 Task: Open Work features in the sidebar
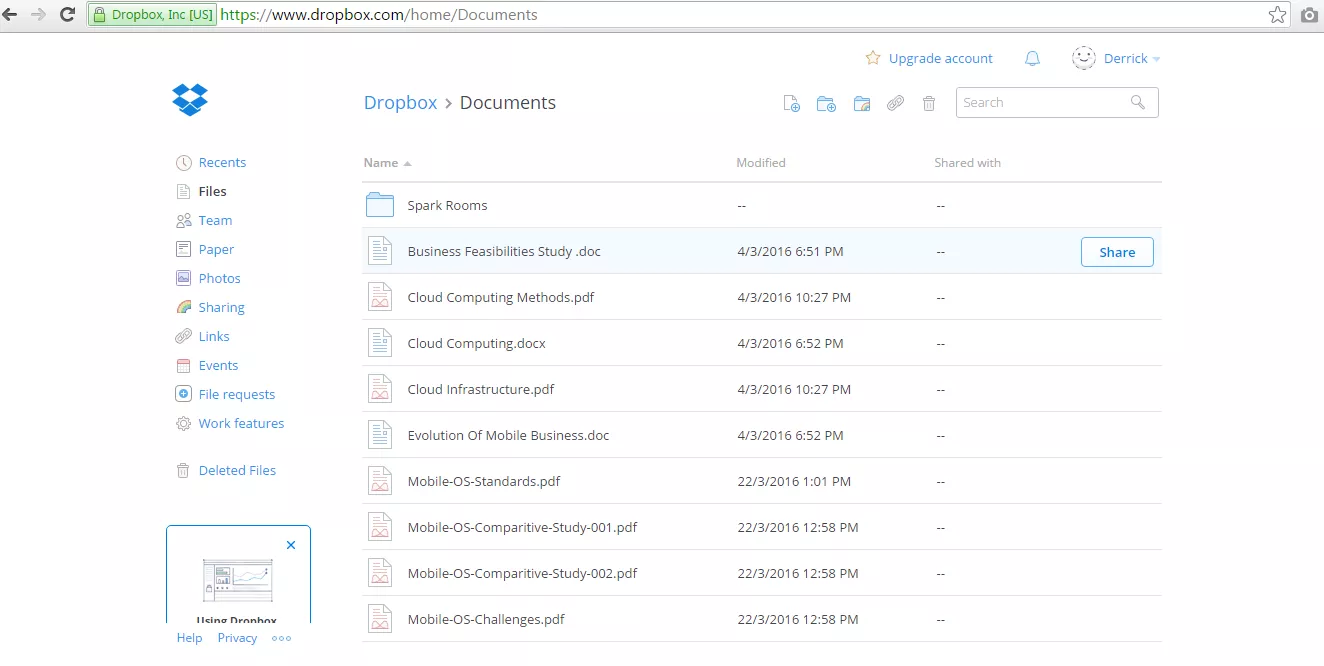pyautogui.click(x=241, y=424)
